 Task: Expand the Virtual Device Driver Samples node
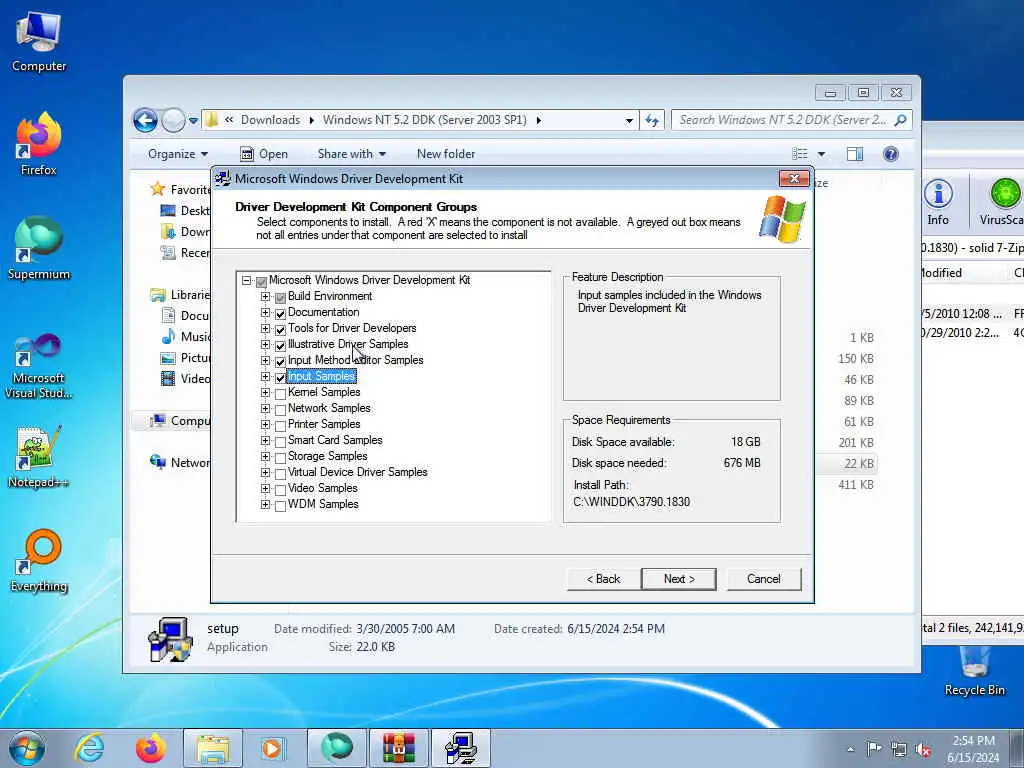(265, 472)
